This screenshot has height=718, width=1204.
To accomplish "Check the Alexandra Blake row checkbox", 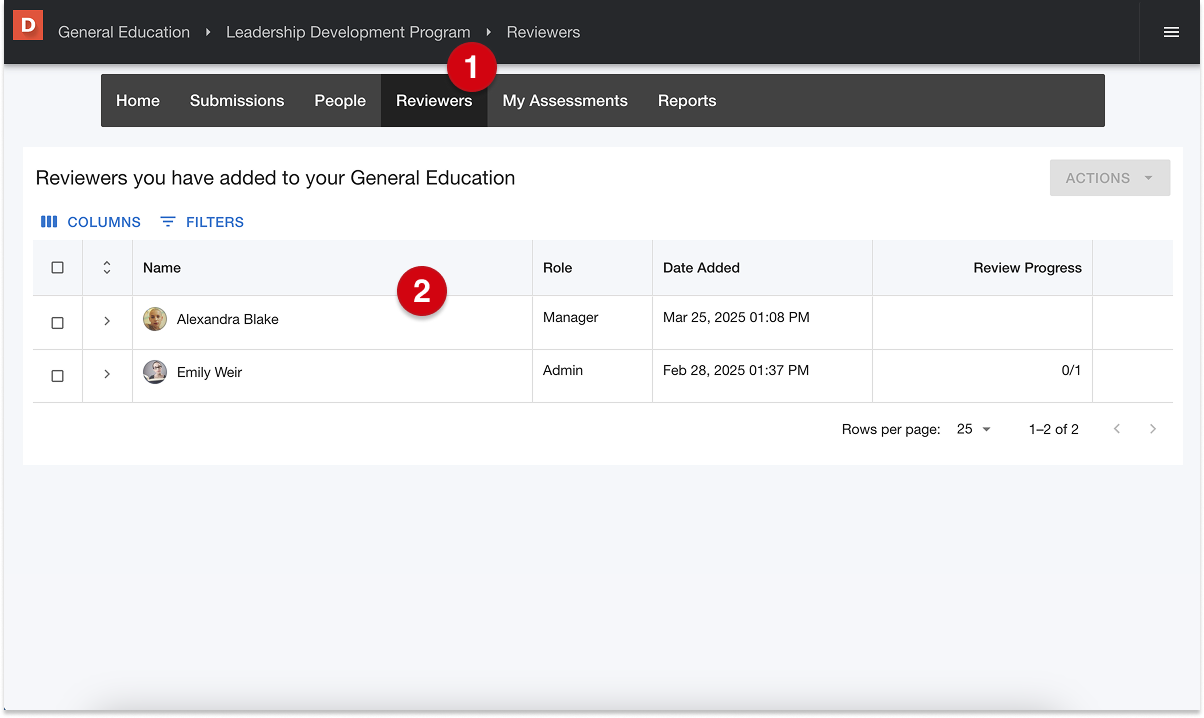I will (x=57, y=323).
